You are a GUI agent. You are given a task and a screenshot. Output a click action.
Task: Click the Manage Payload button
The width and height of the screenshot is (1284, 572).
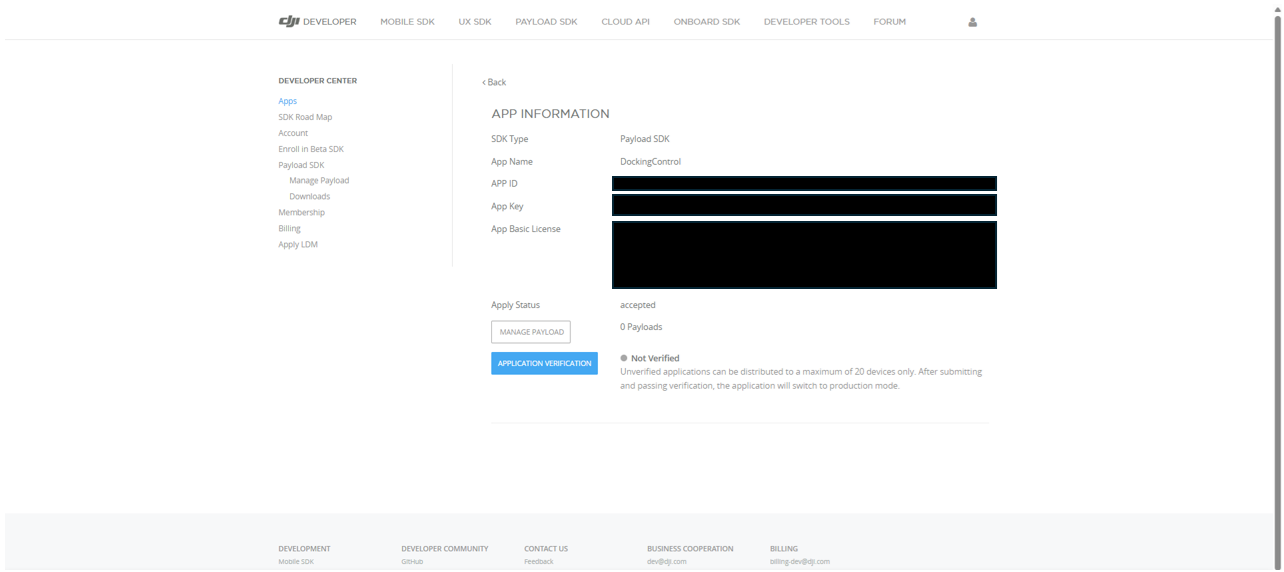(530, 332)
